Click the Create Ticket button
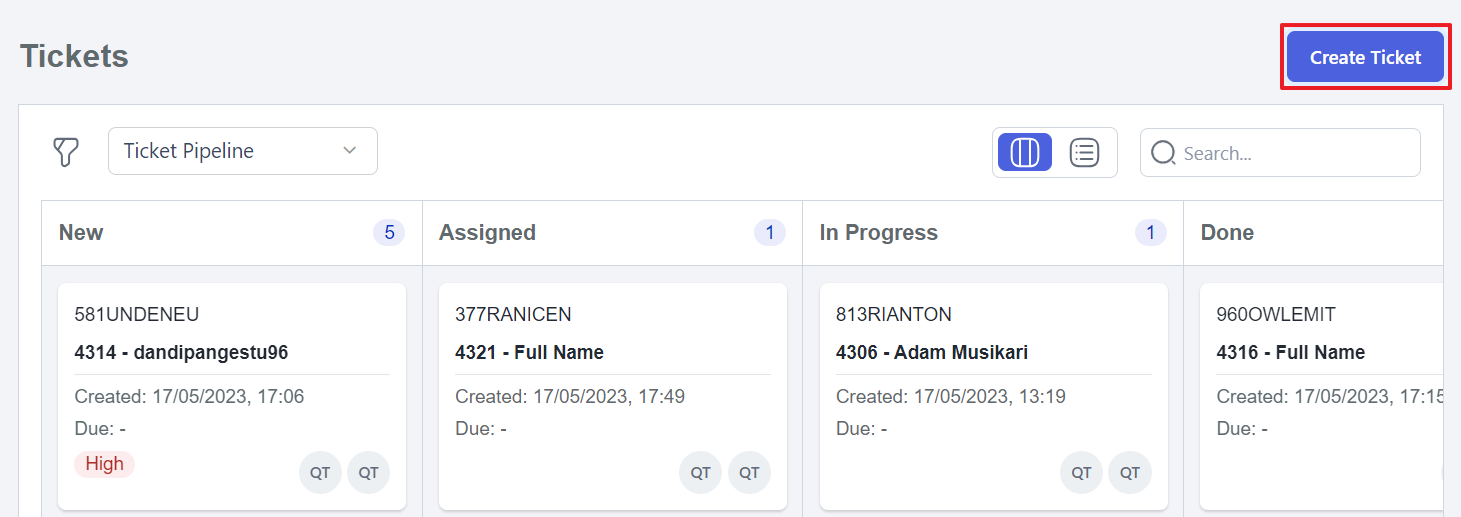This screenshot has height=517, width=1461. pyautogui.click(x=1365, y=57)
